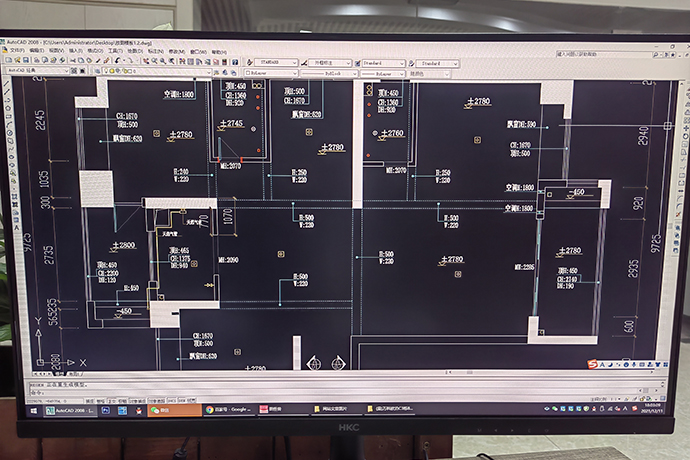Click the Workspace settings icon

pos(73,71)
